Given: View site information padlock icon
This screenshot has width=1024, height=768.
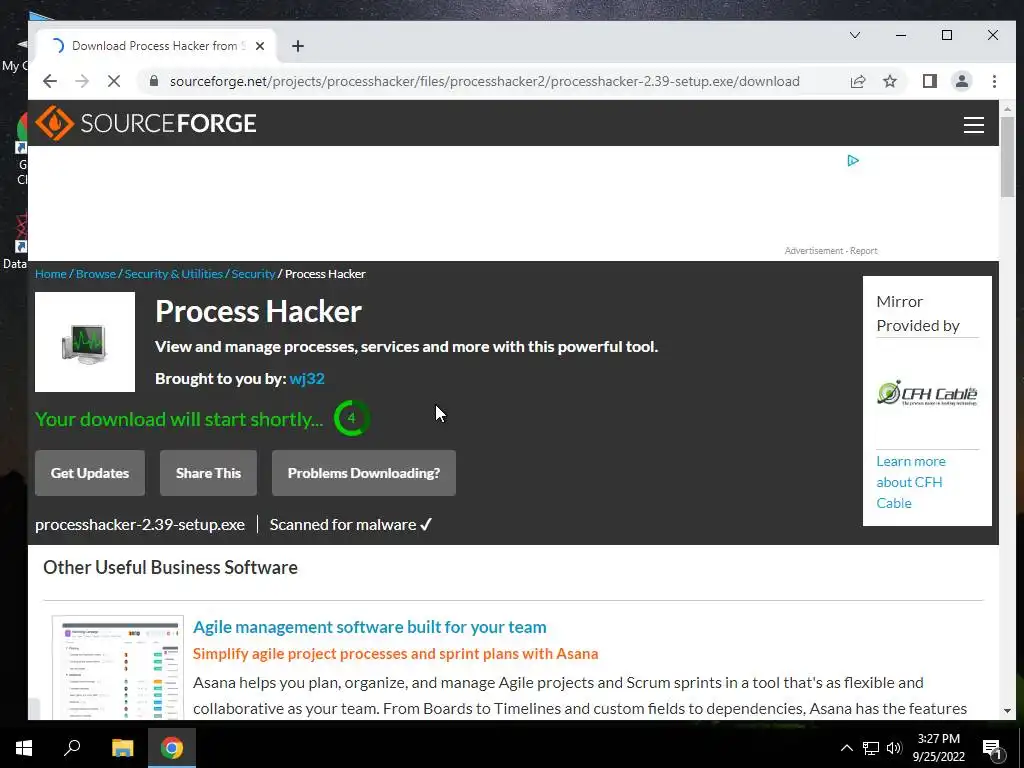Looking at the screenshot, I should 154,81.
